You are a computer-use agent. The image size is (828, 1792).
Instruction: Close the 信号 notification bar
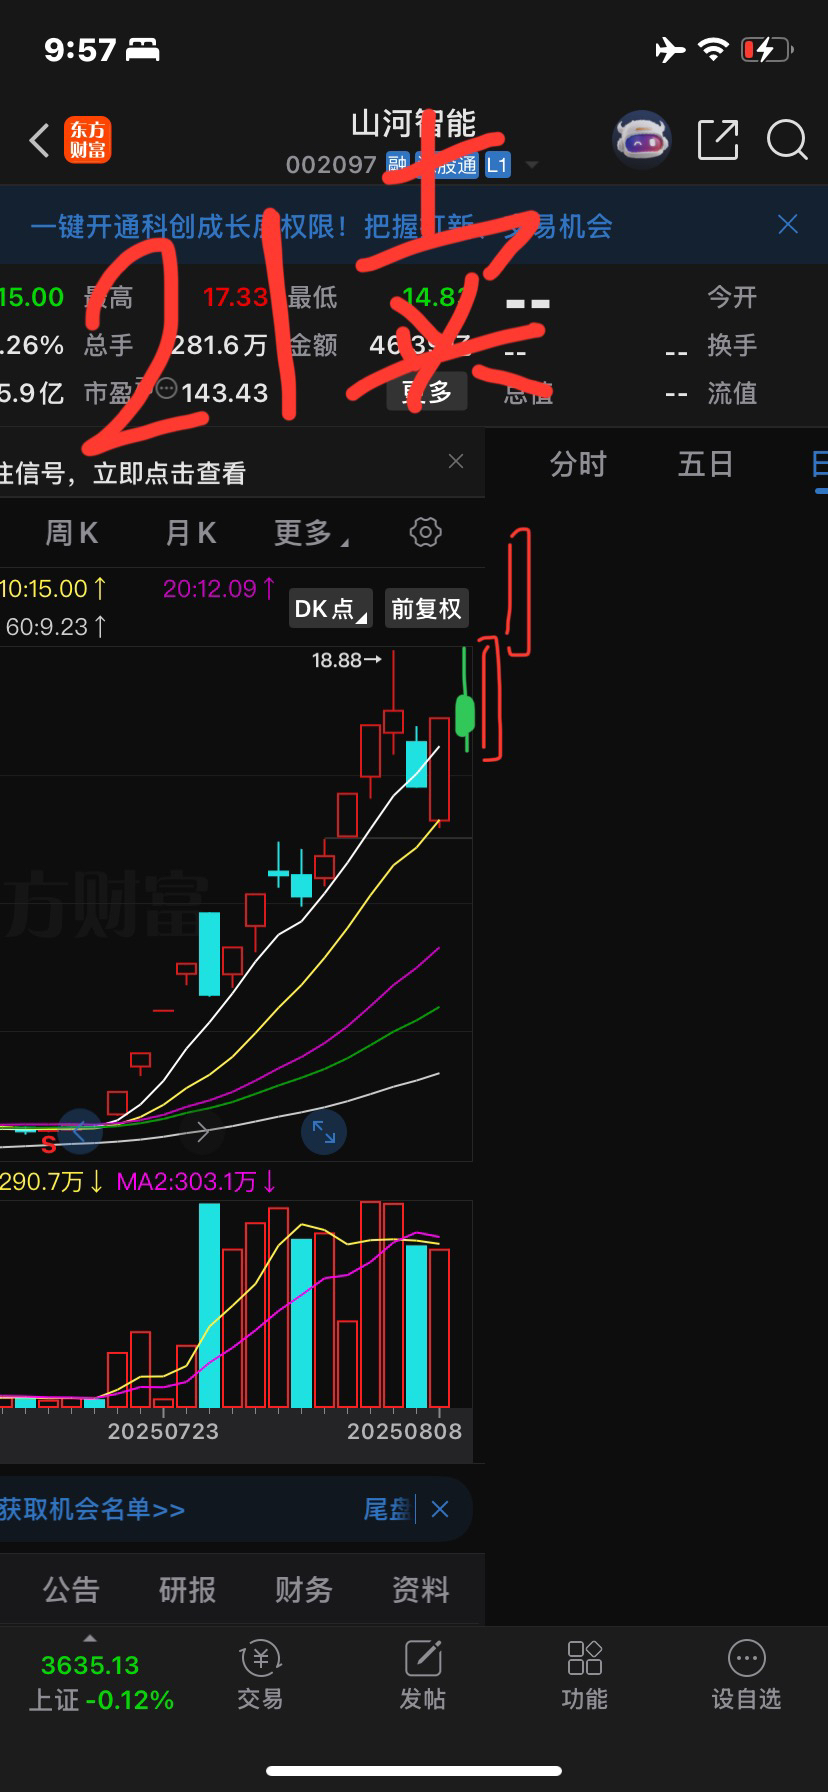[456, 461]
